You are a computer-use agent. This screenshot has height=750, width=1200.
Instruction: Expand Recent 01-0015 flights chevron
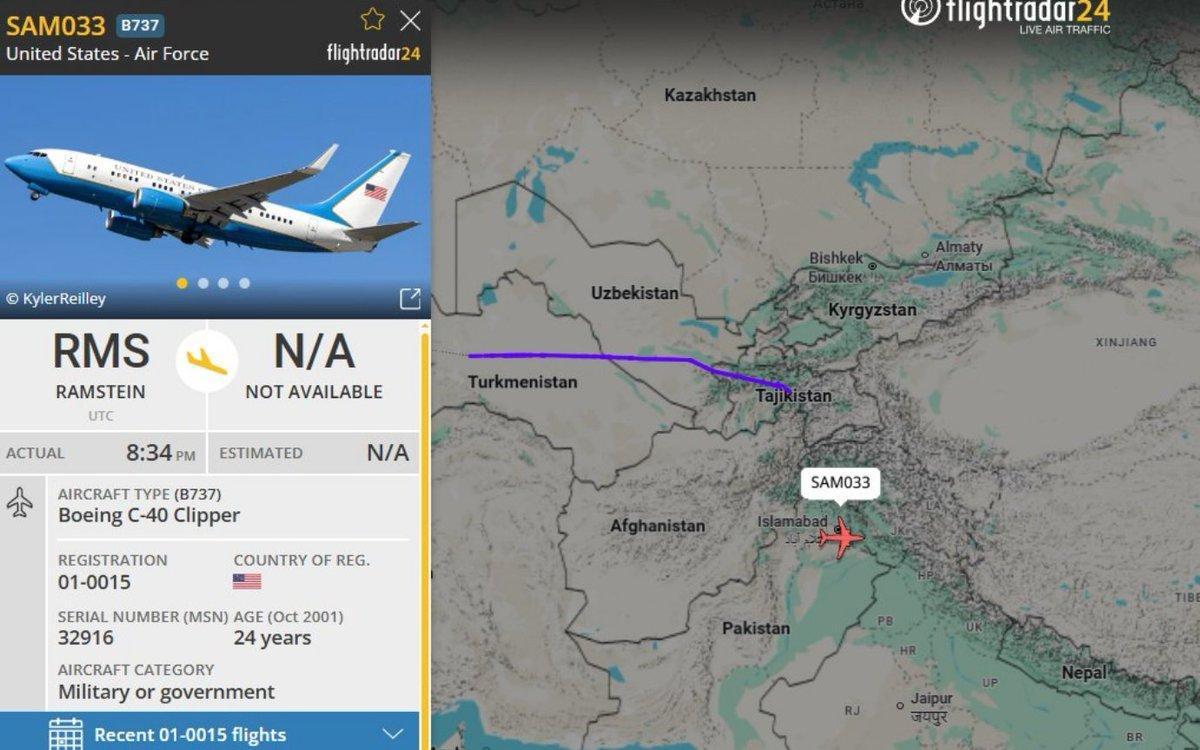(392, 734)
